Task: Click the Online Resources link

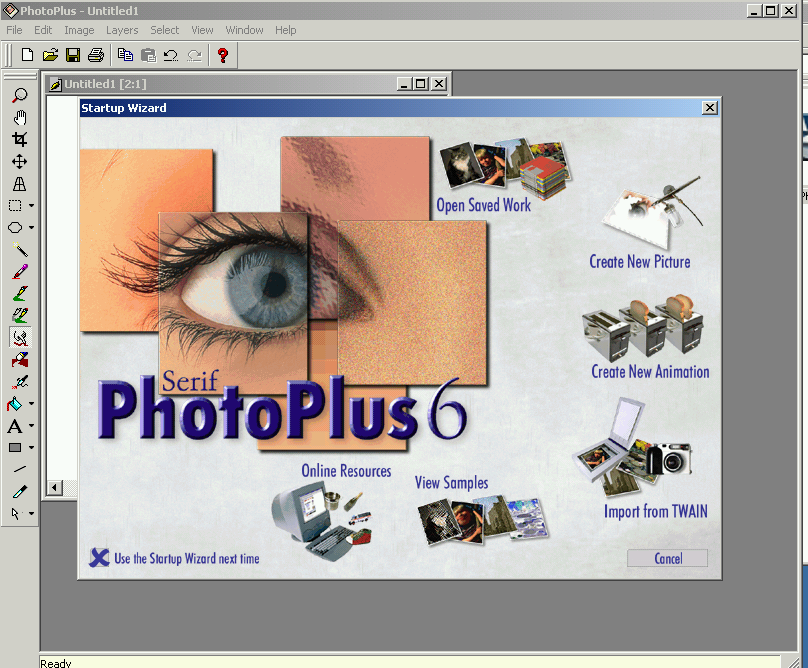Action: [346, 471]
